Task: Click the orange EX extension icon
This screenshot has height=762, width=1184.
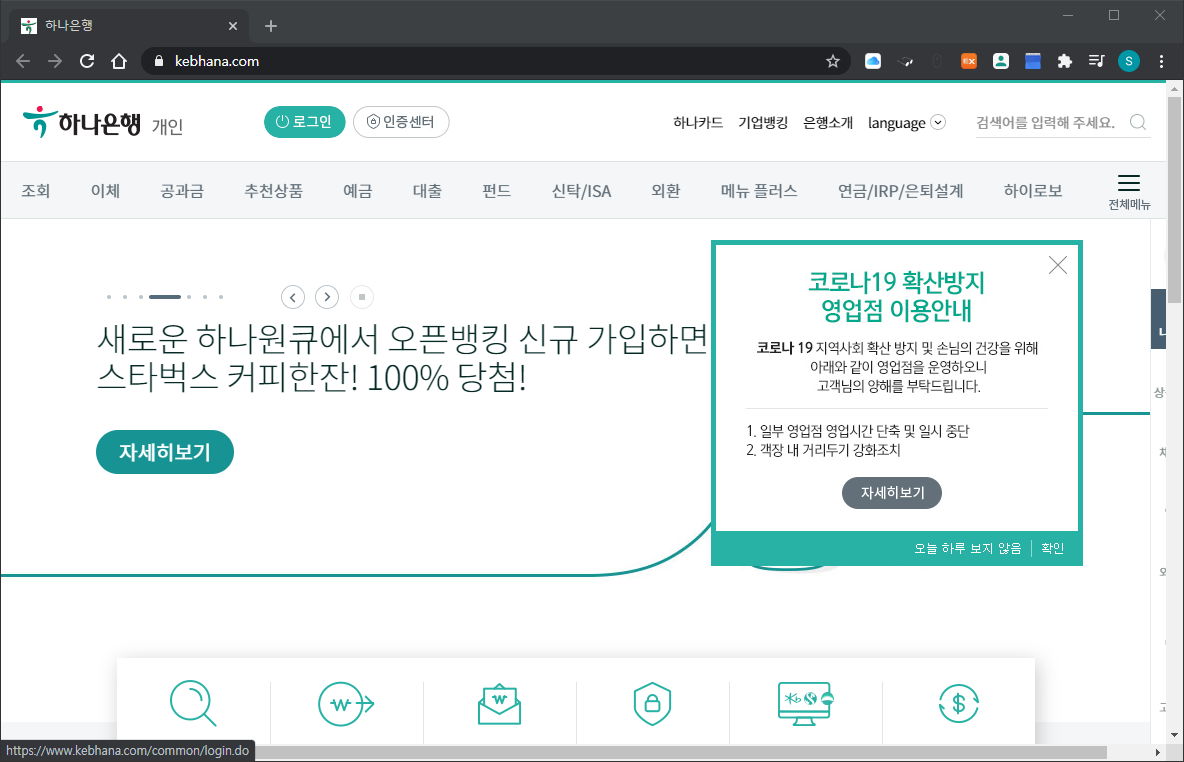Action: point(969,61)
